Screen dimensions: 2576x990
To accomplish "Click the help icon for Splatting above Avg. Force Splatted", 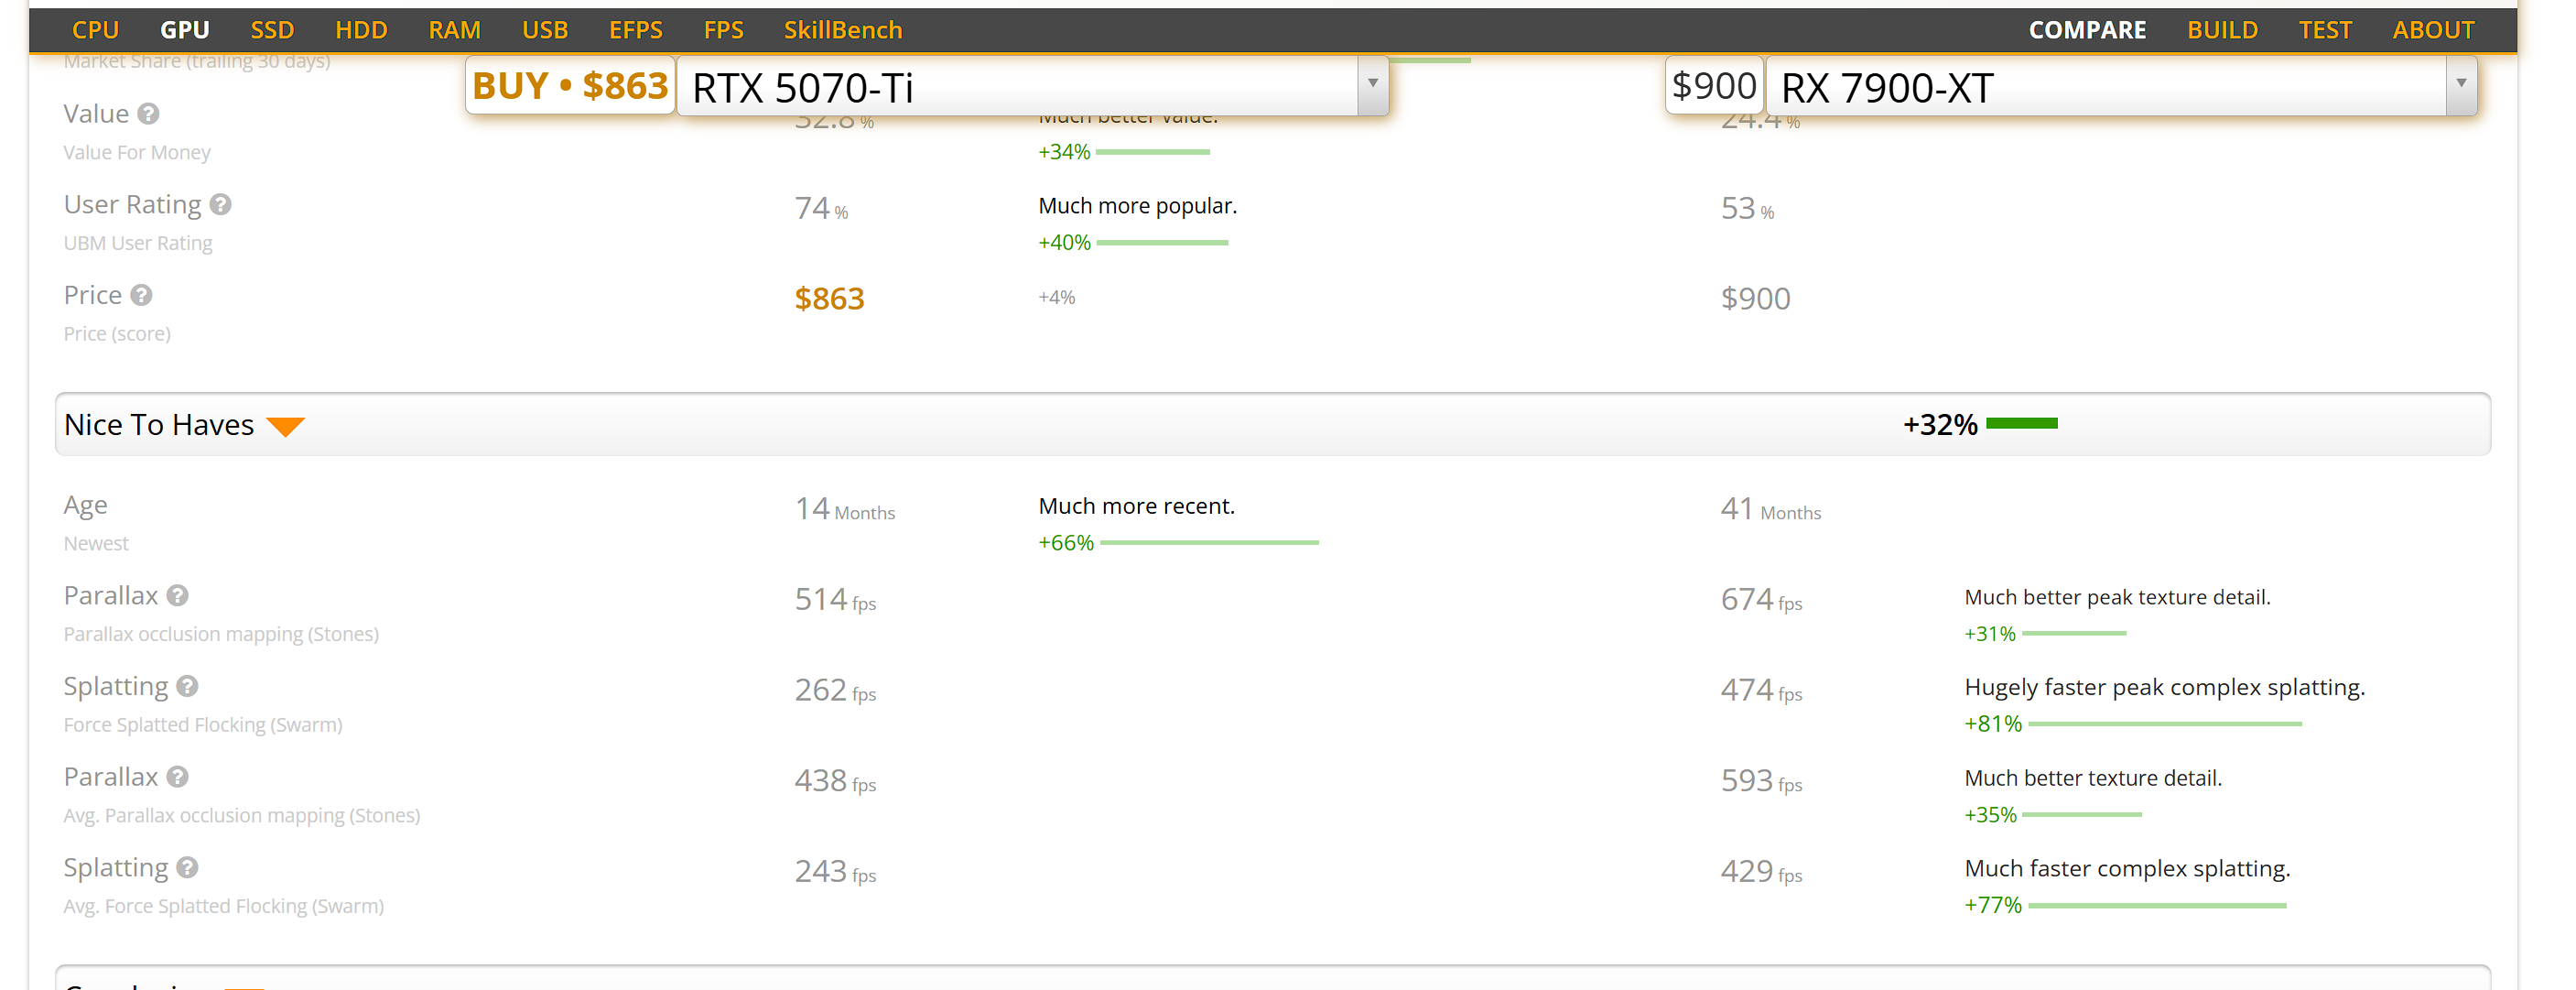I will (x=188, y=868).
